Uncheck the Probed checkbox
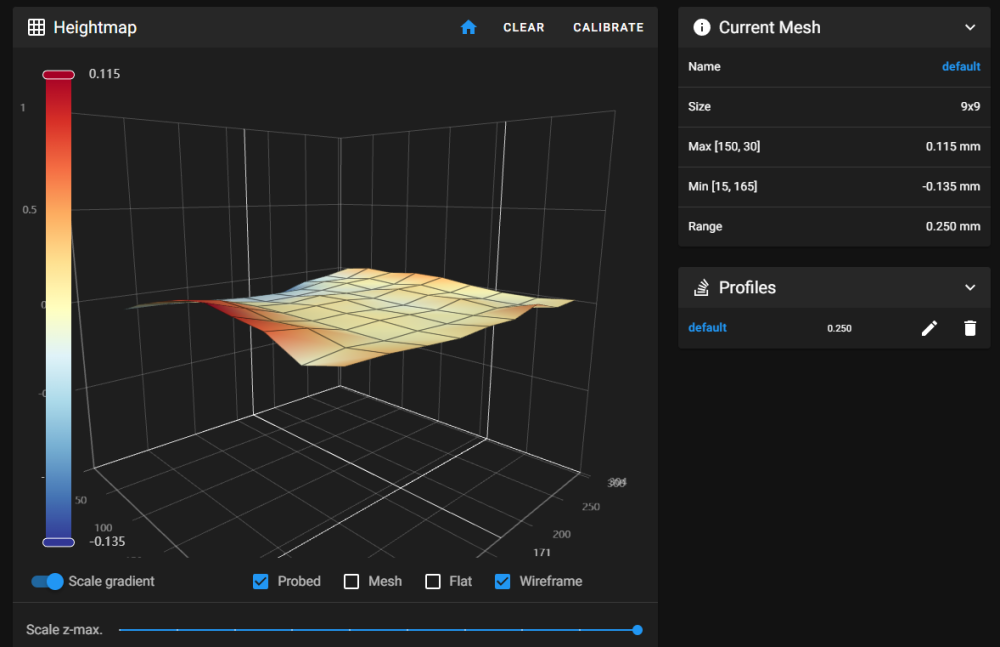Viewport: 1000px width, 647px height. point(260,581)
